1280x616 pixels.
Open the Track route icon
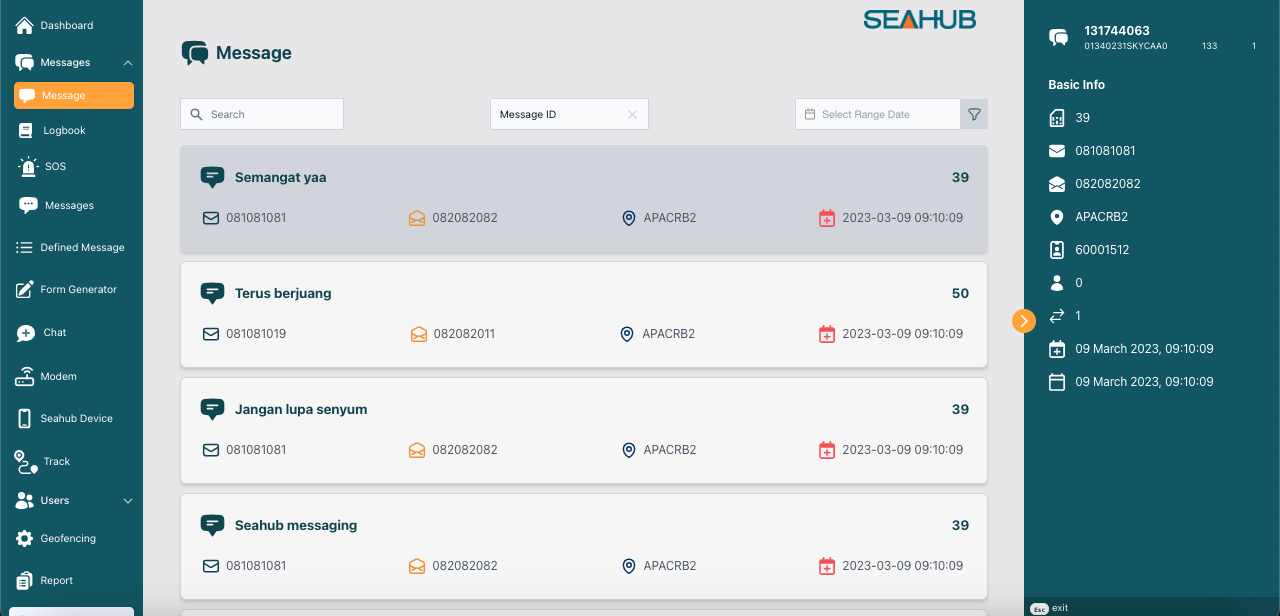26,462
